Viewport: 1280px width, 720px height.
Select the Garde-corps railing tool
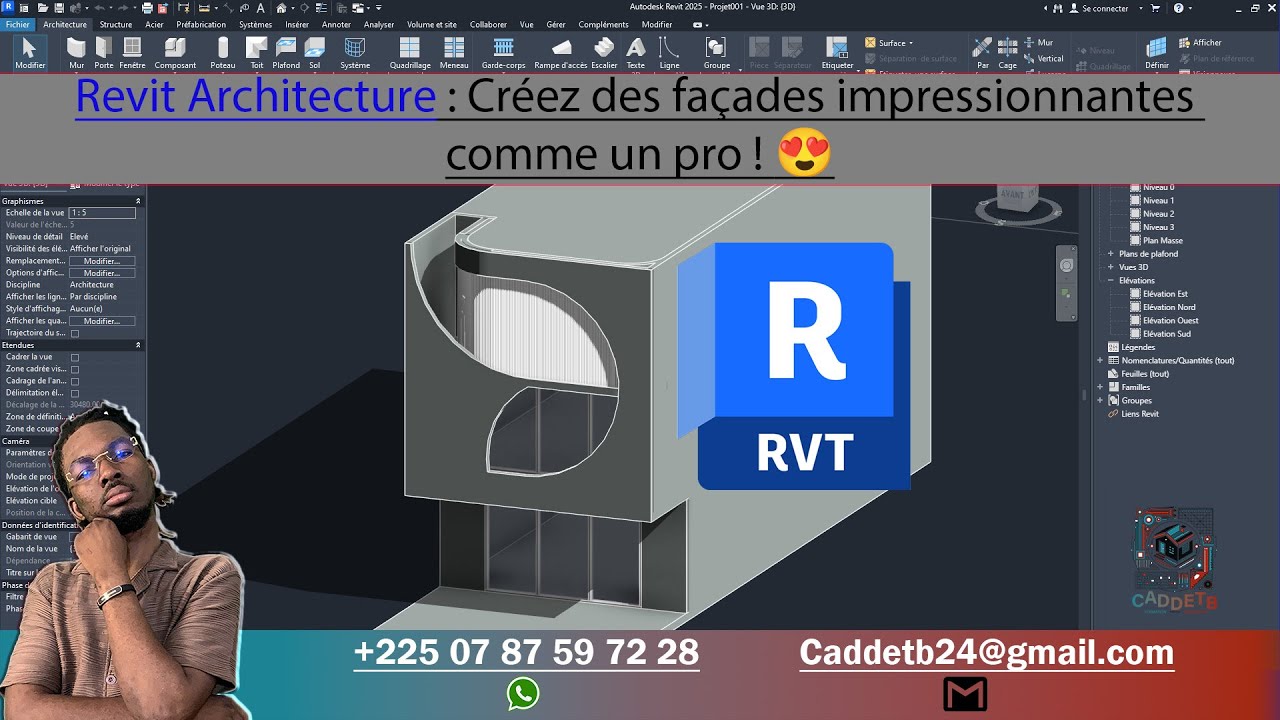pyautogui.click(x=503, y=52)
